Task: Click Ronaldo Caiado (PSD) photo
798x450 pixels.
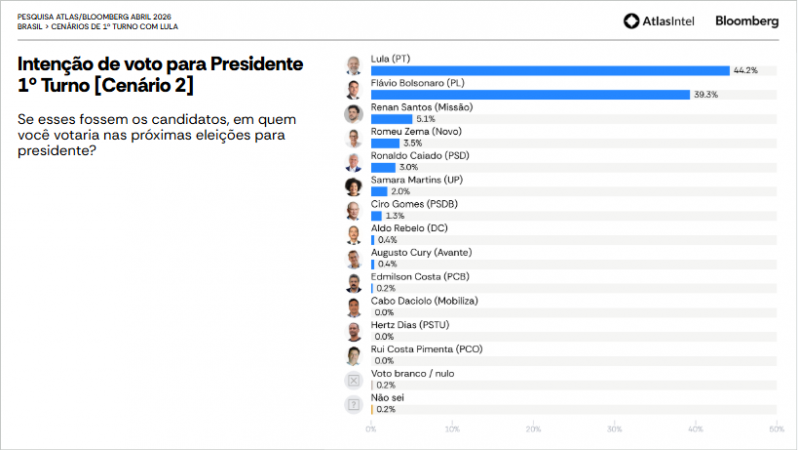Action: [x=353, y=162]
